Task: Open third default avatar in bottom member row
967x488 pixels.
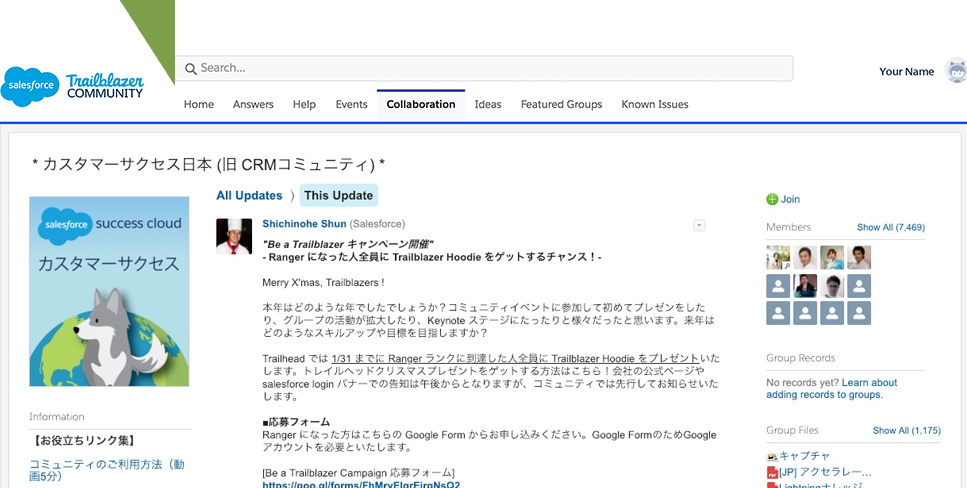Action: pyautogui.click(x=832, y=313)
